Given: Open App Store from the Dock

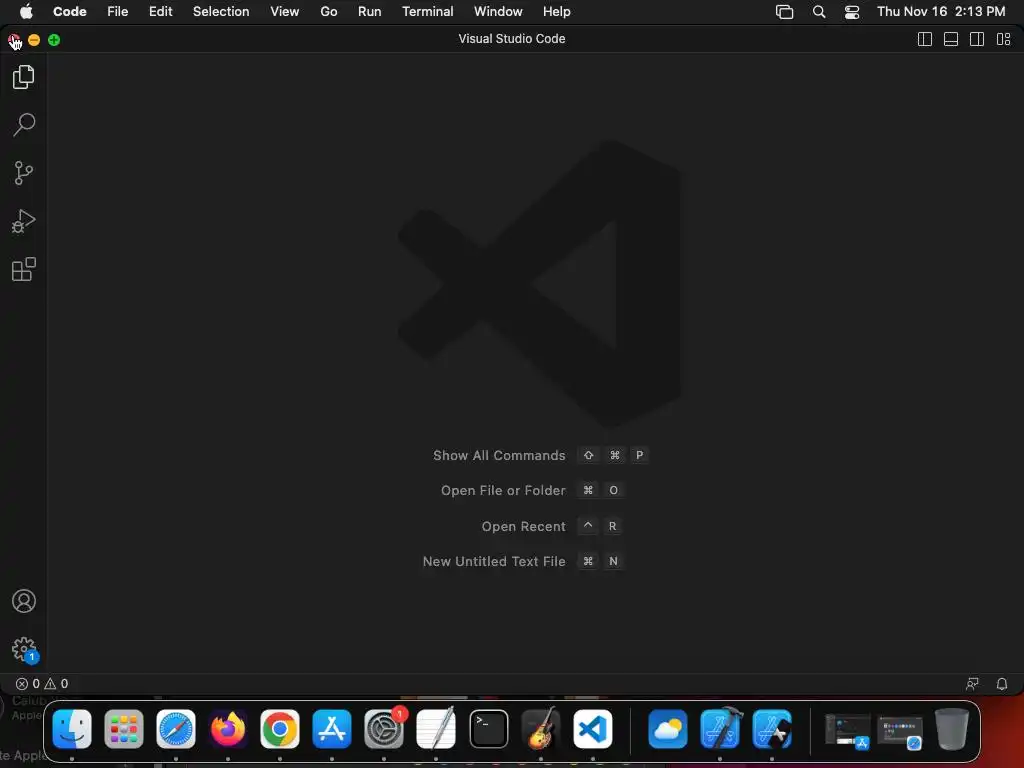Looking at the screenshot, I should (332, 729).
